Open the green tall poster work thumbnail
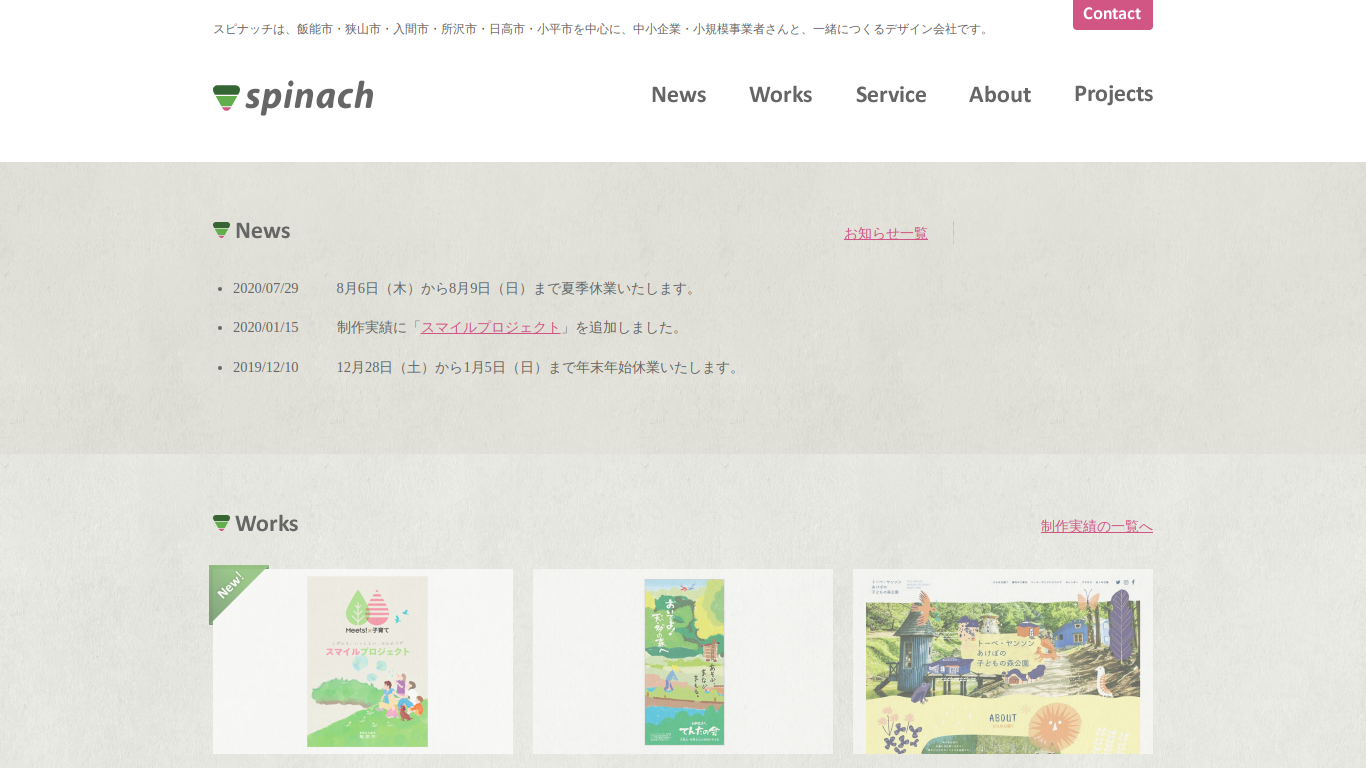The width and height of the screenshot is (1366, 768). (683, 661)
